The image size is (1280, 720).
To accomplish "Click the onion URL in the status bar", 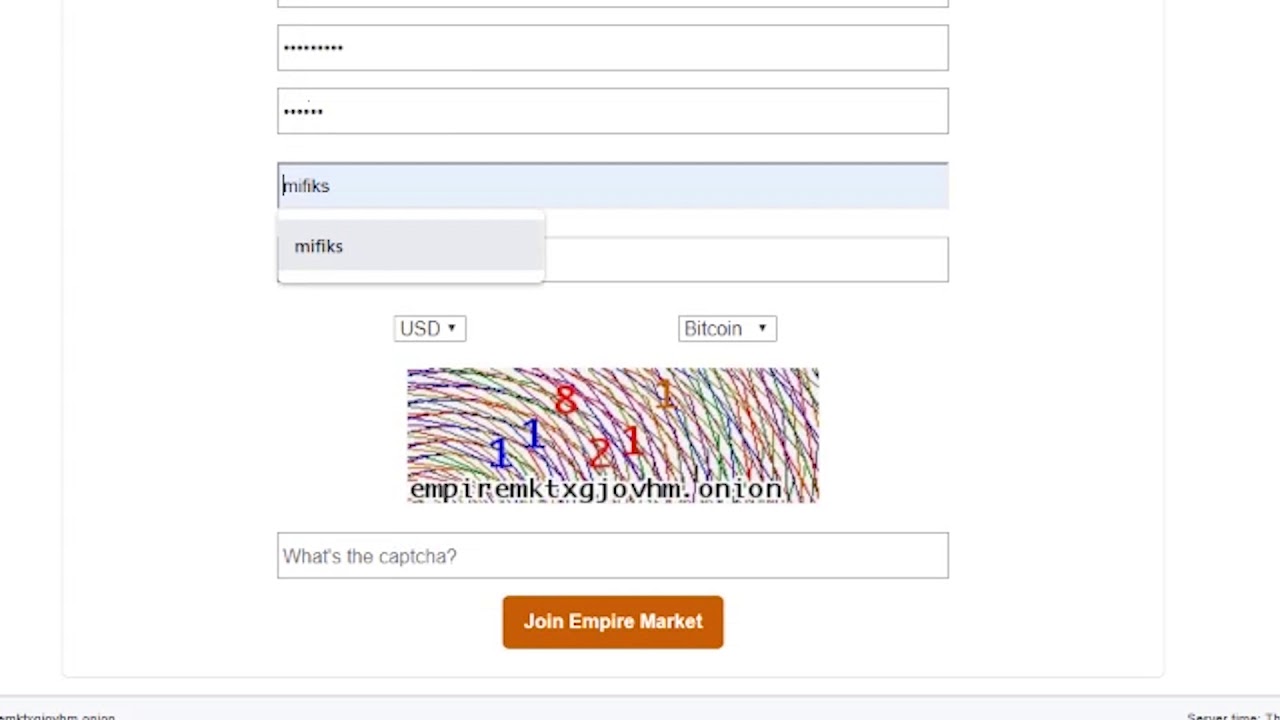I will coord(58,716).
